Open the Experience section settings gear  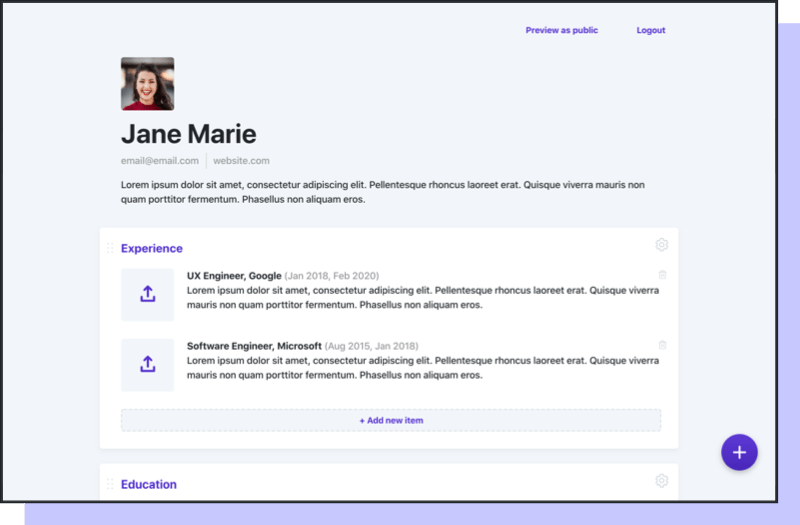click(x=661, y=245)
